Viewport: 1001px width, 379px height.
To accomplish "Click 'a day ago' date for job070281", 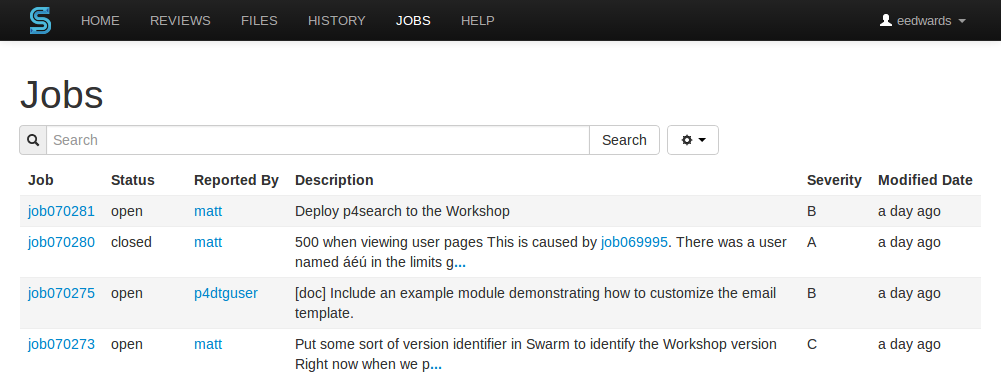I will tap(909, 211).
